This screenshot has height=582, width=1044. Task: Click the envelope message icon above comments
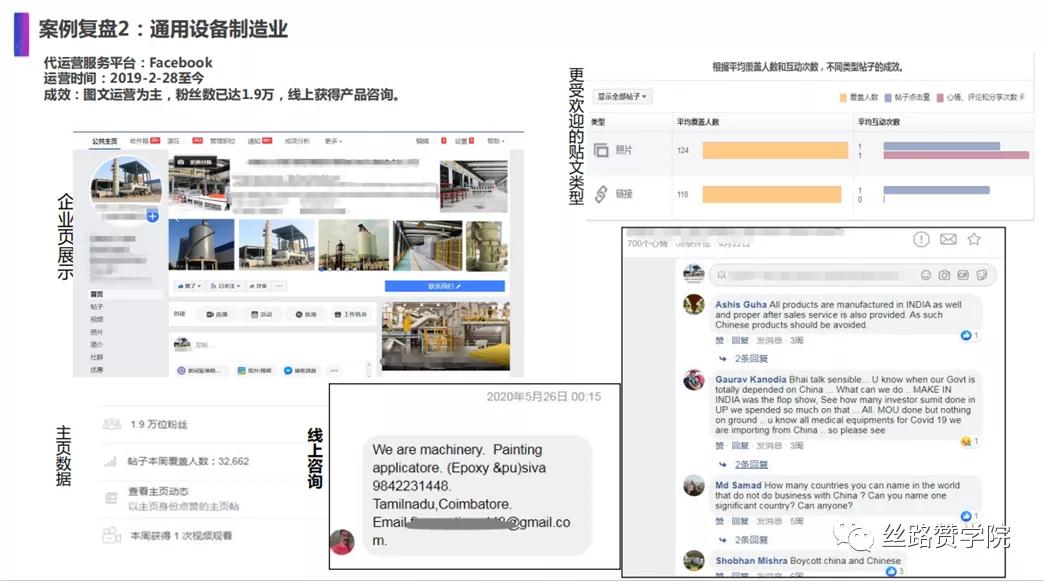[x=948, y=239]
